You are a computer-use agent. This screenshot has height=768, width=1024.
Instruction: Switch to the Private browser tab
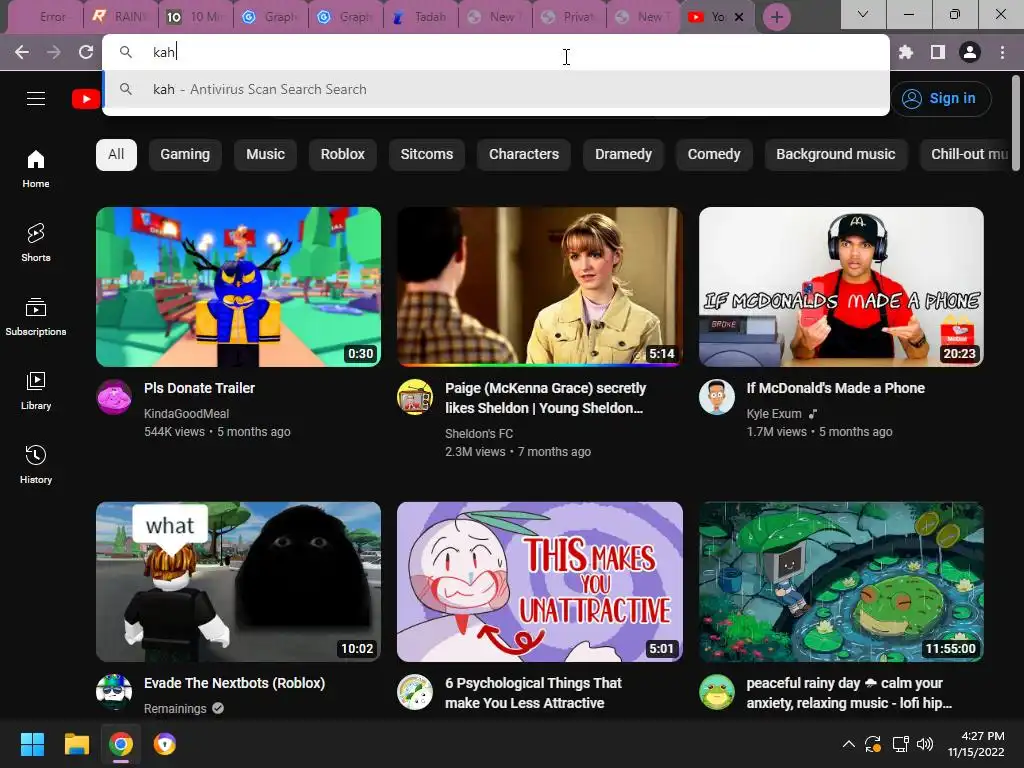[x=570, y=17]
